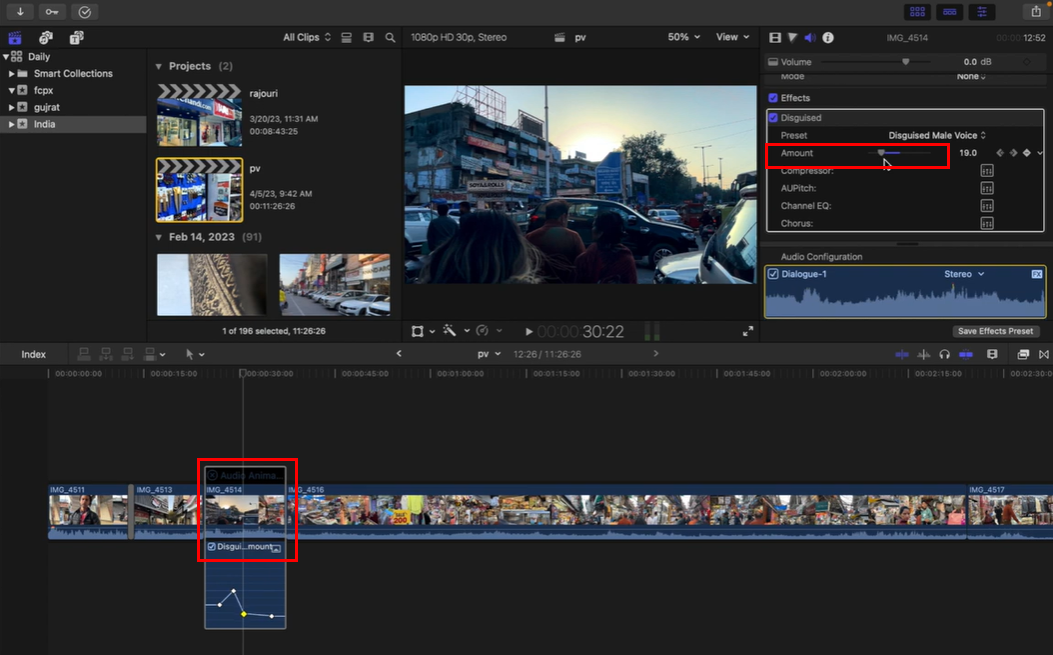Expand the gujrat event

(x=11, y=107)
